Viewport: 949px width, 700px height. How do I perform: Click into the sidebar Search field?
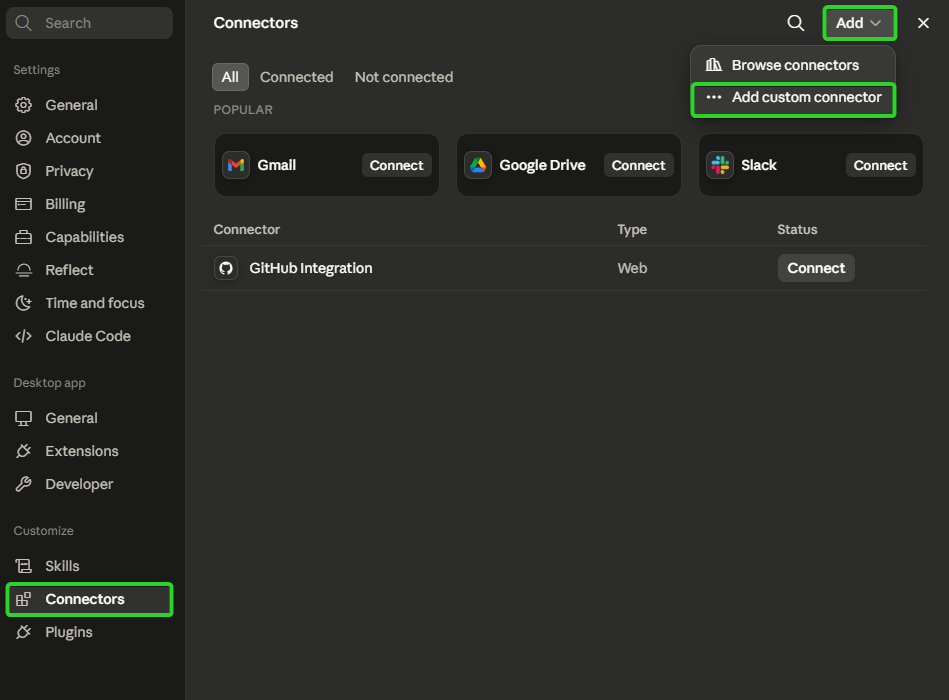pos(90,23)
